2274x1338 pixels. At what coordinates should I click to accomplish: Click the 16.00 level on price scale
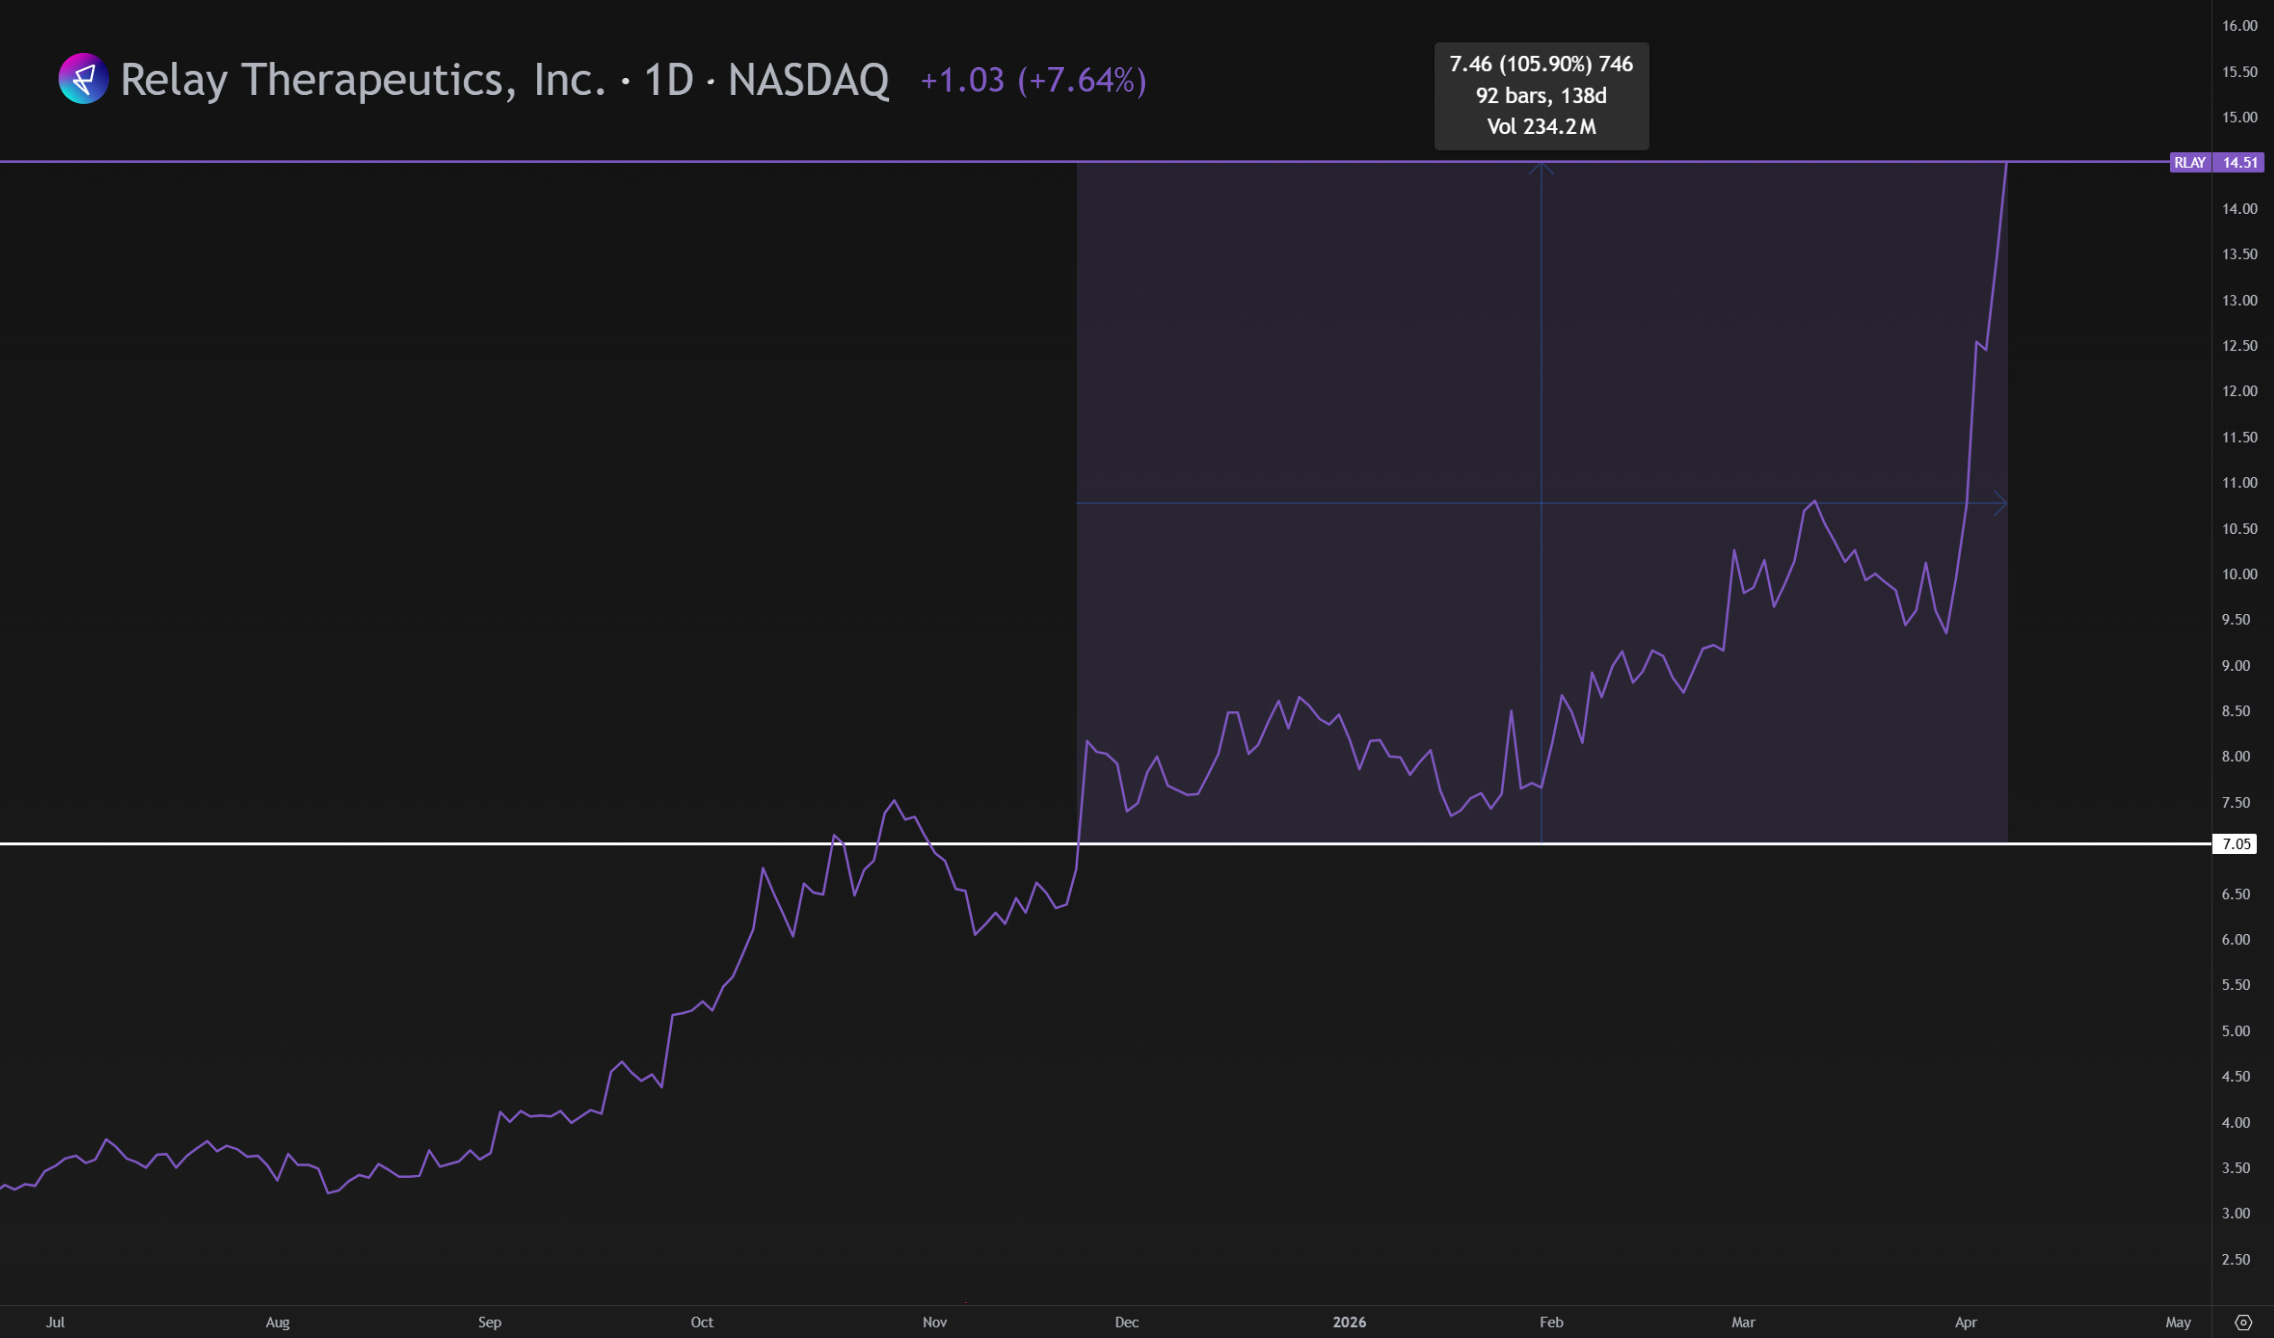pyautogui.click(x=2239, y=26)
